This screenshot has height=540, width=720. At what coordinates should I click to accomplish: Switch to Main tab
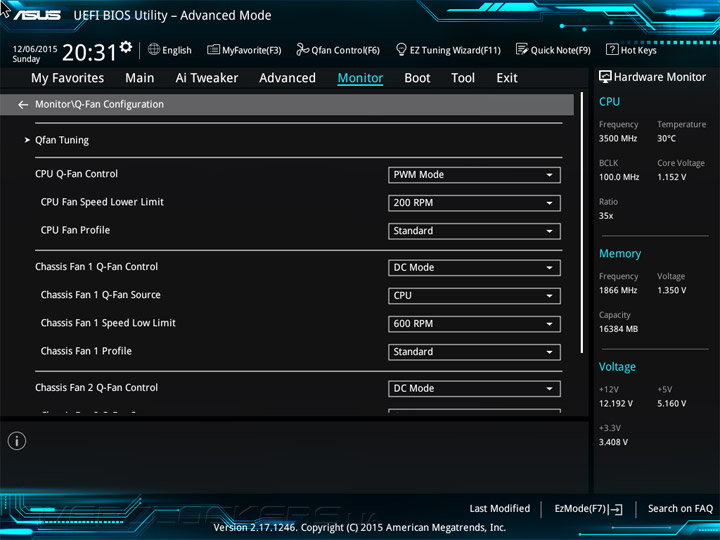click(140, 78)
